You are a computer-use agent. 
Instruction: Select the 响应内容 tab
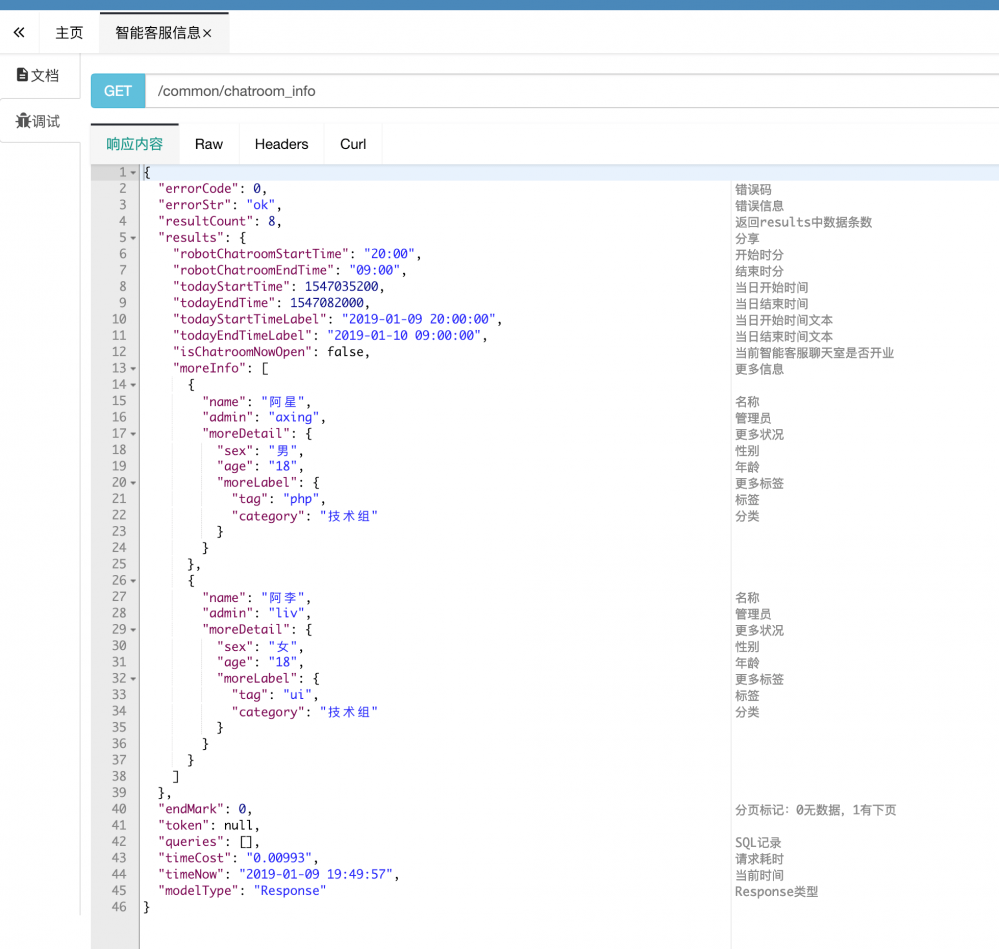click(x=133, y=143)
